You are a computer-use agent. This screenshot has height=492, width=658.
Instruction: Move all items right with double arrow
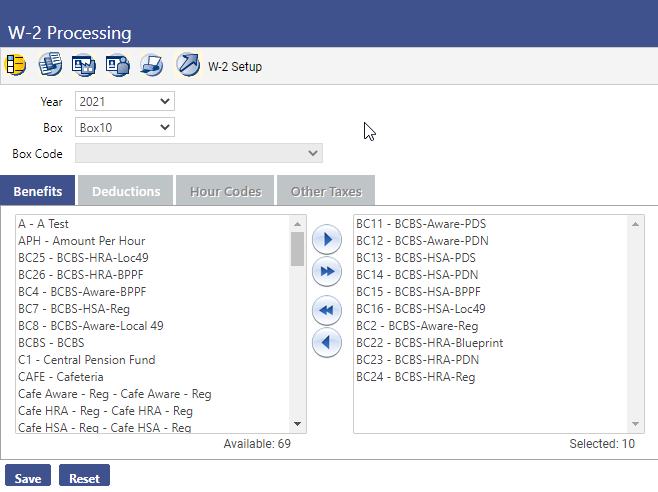pos(325,272)
